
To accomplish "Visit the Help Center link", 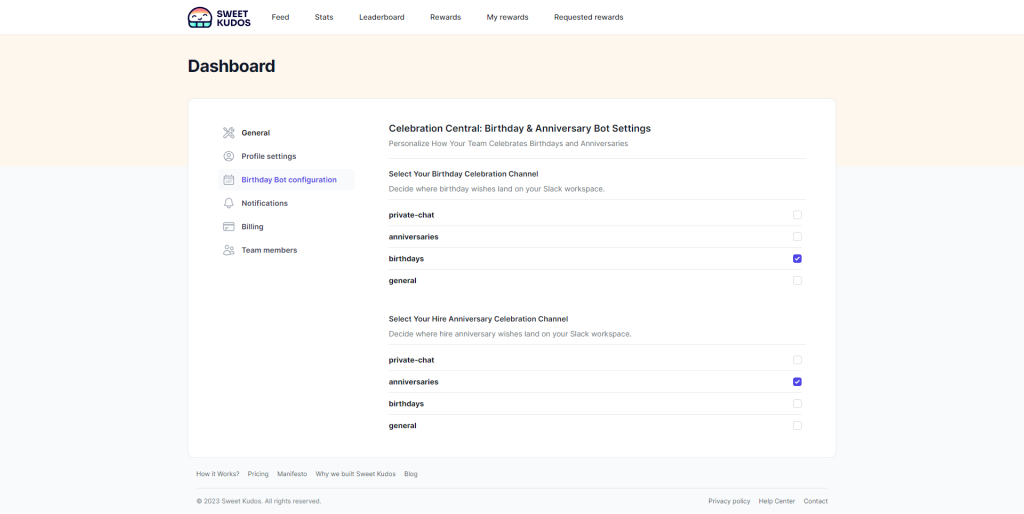I will click(x=777, y=501).
